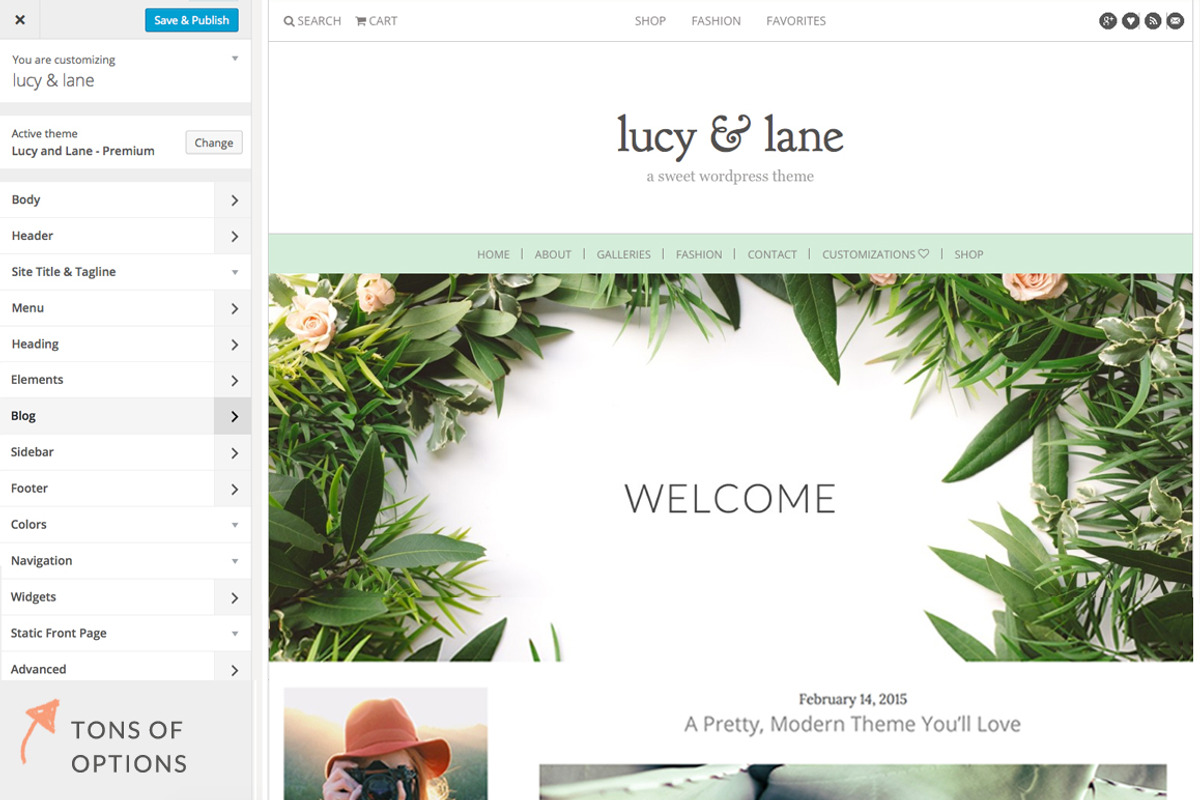Expand the Colors section
Screen dimensions: 1200x800
coord(125,524)
